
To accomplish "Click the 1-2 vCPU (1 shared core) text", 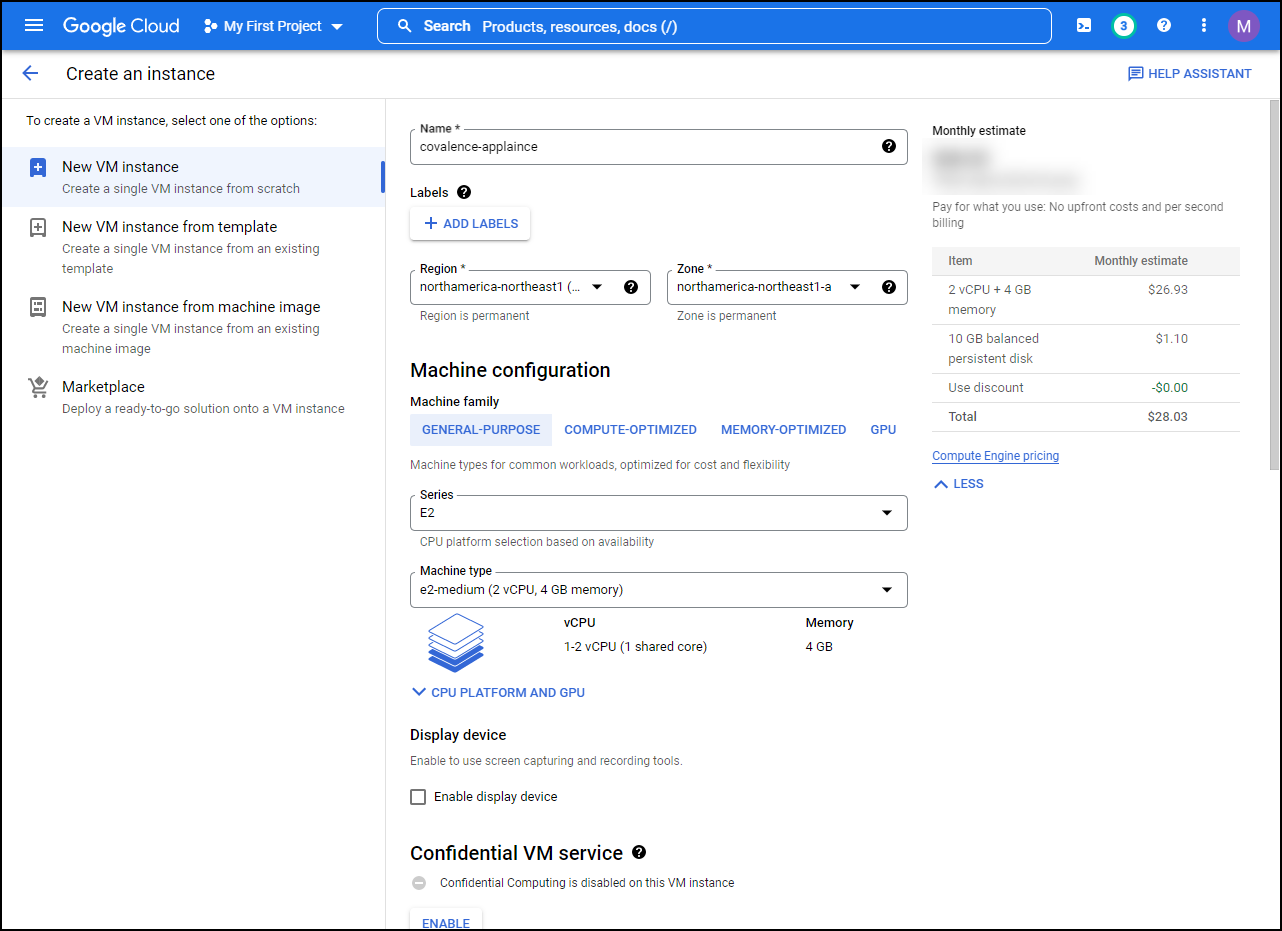I will [635, 647].
